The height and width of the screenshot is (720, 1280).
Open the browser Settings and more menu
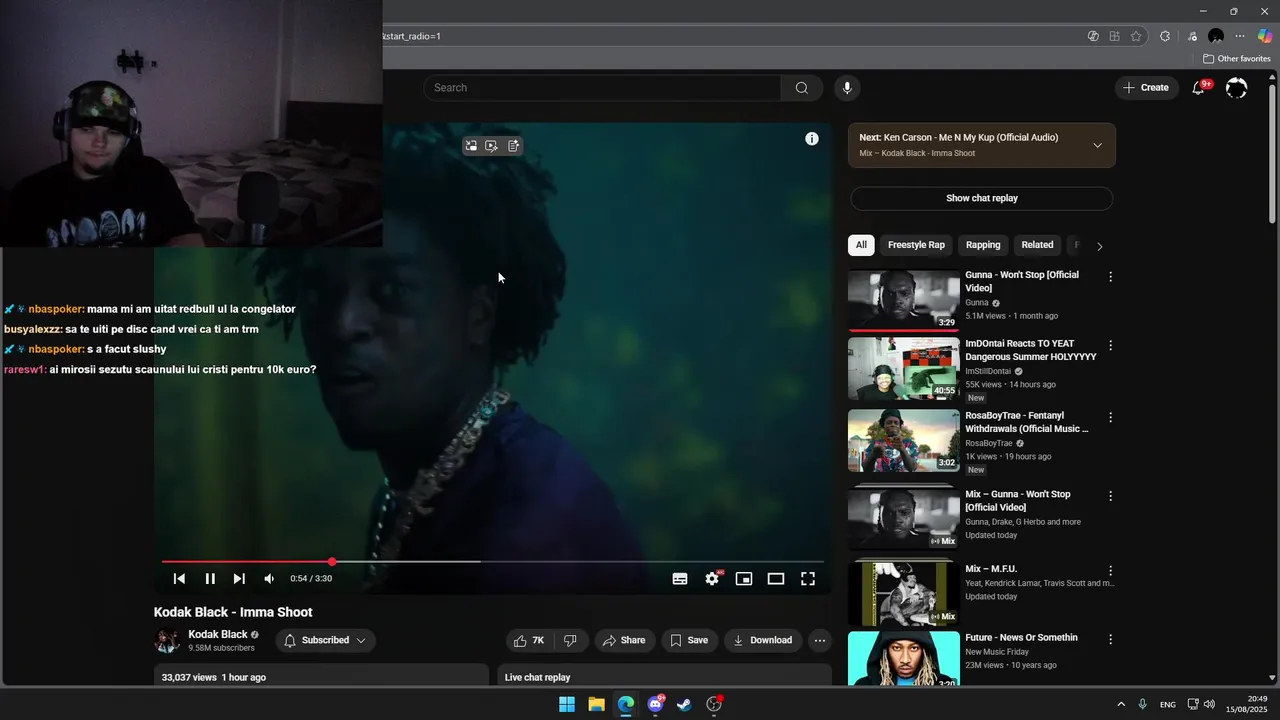(x=1240, y=36)
